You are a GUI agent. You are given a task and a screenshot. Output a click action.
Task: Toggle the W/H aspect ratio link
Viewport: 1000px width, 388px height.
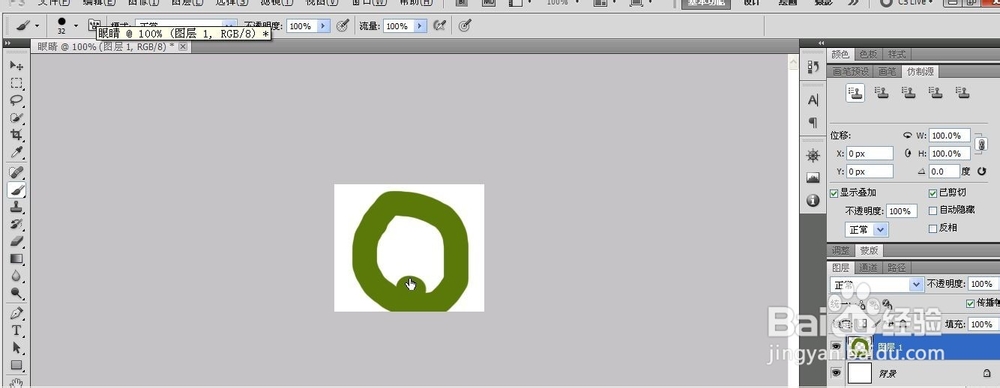(x=982, y=145)
